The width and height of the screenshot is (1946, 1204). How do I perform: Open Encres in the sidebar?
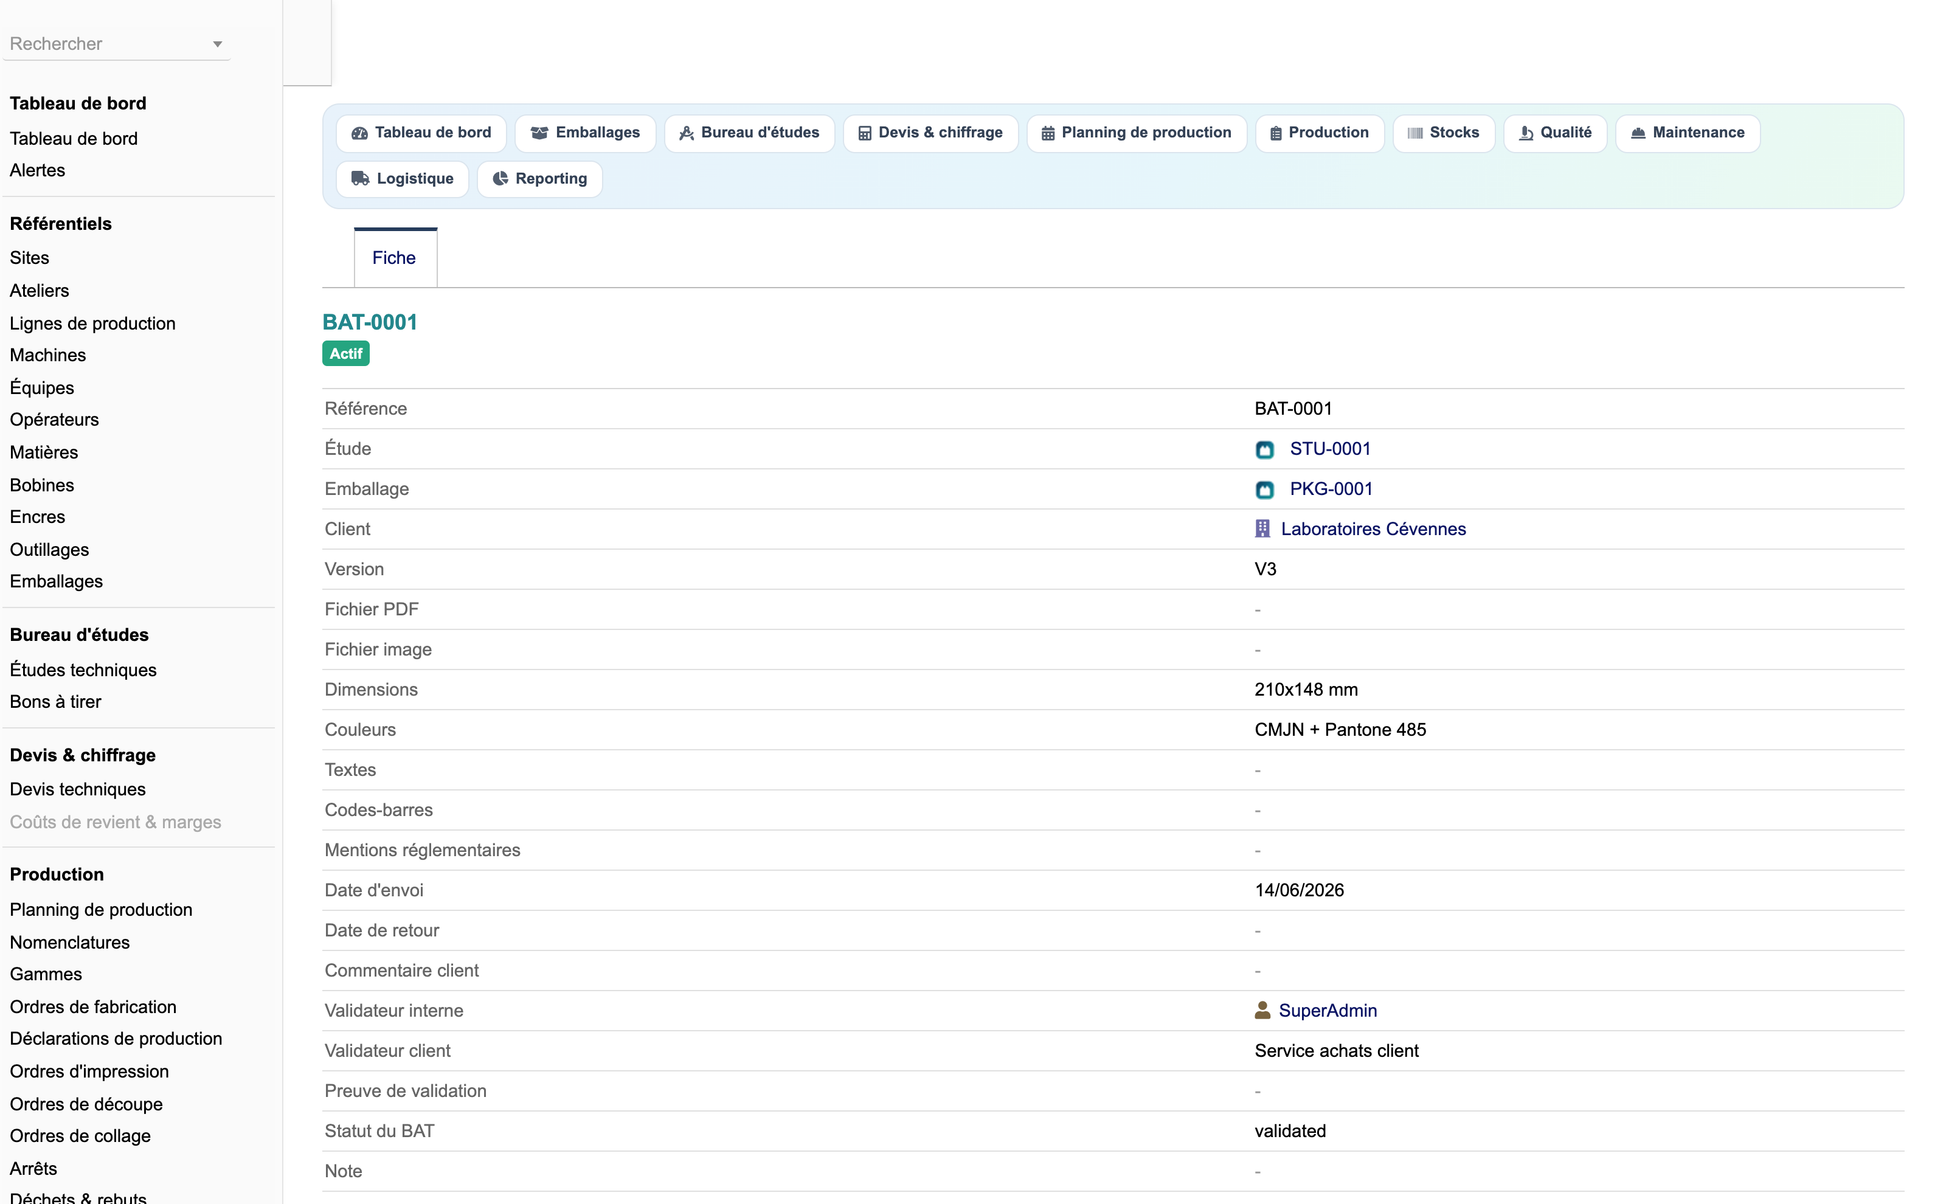pos(37,517)
